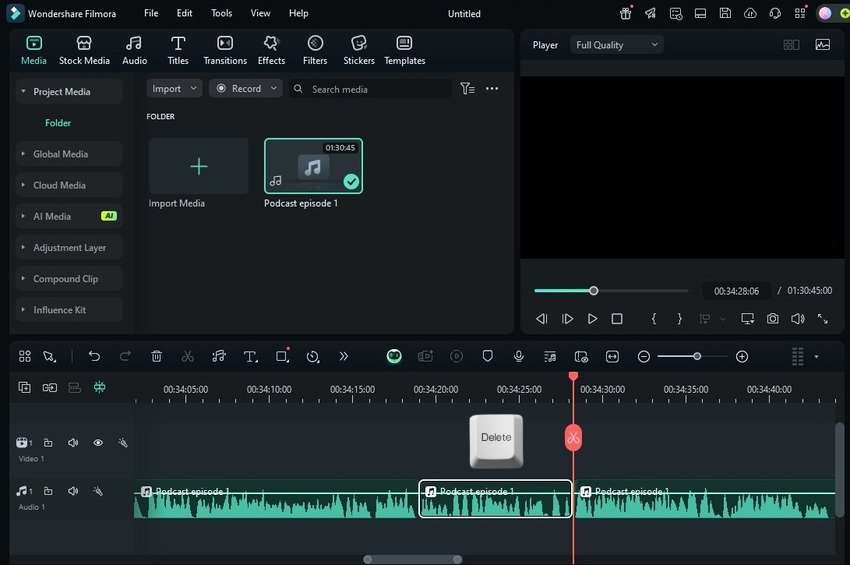This screenshot has width=850, height=565.
Task: Mute the Audio 1 track
Action: pyautogui.click(x=73, y=491)
